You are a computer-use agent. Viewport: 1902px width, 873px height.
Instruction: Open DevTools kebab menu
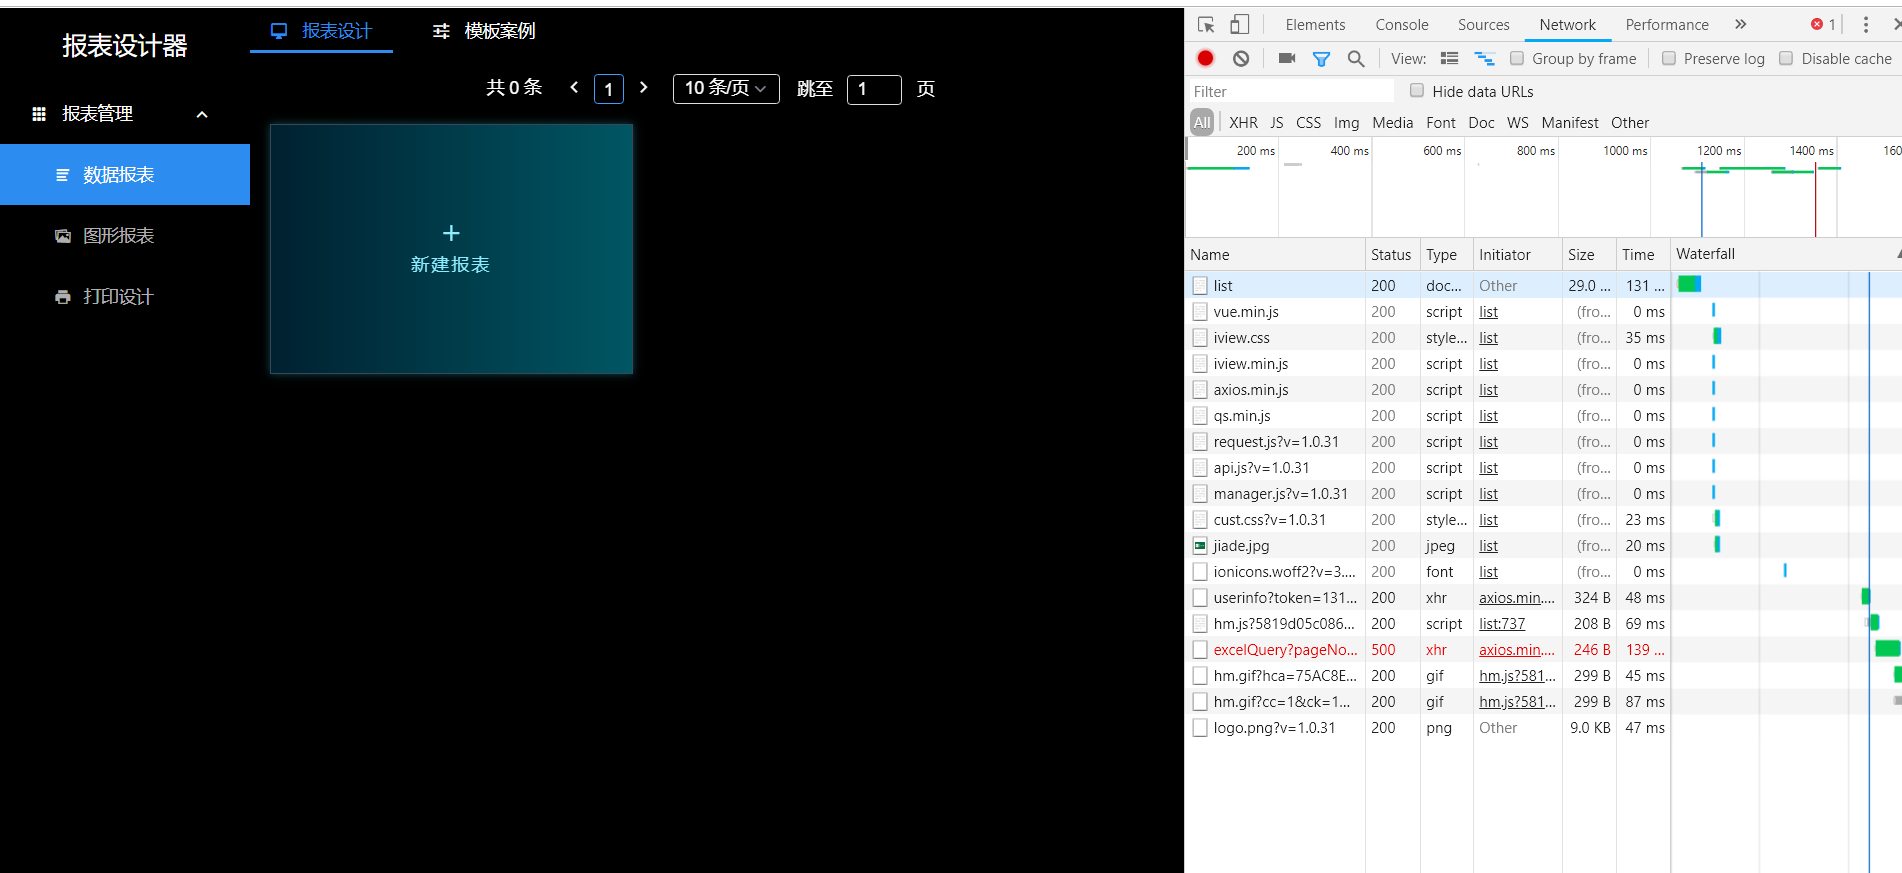pos(1866,25)
